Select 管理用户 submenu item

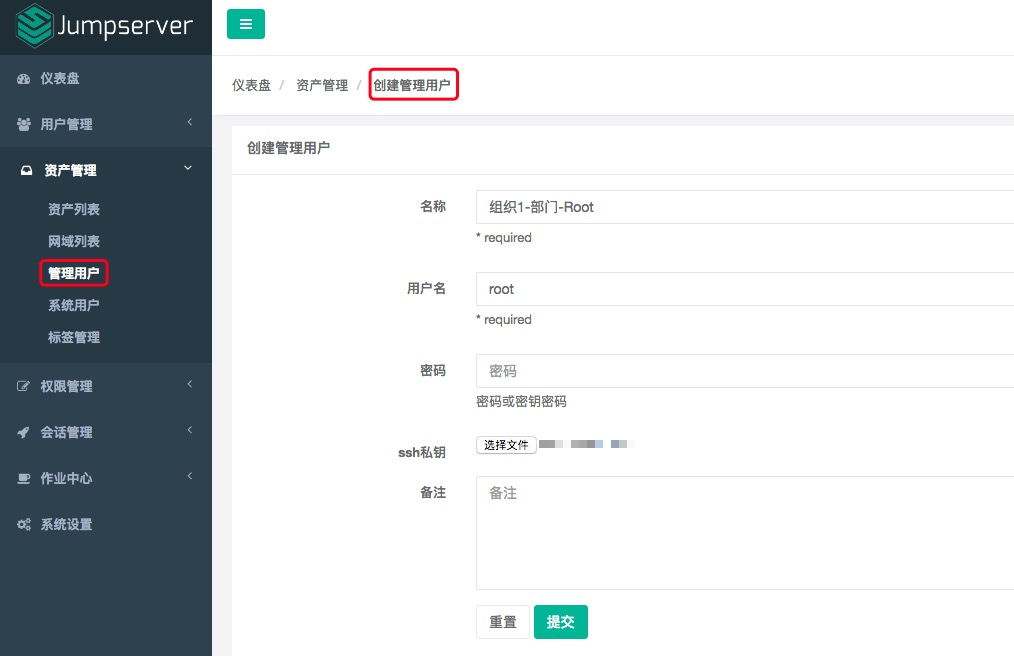point(74,273)
